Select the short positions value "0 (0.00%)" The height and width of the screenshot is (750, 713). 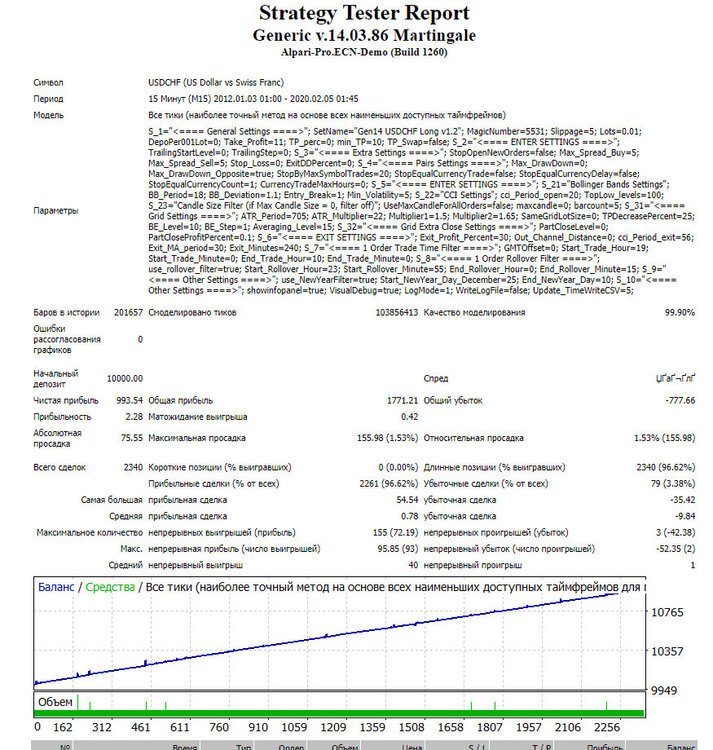pyautogui.click(x=398, y=467)
